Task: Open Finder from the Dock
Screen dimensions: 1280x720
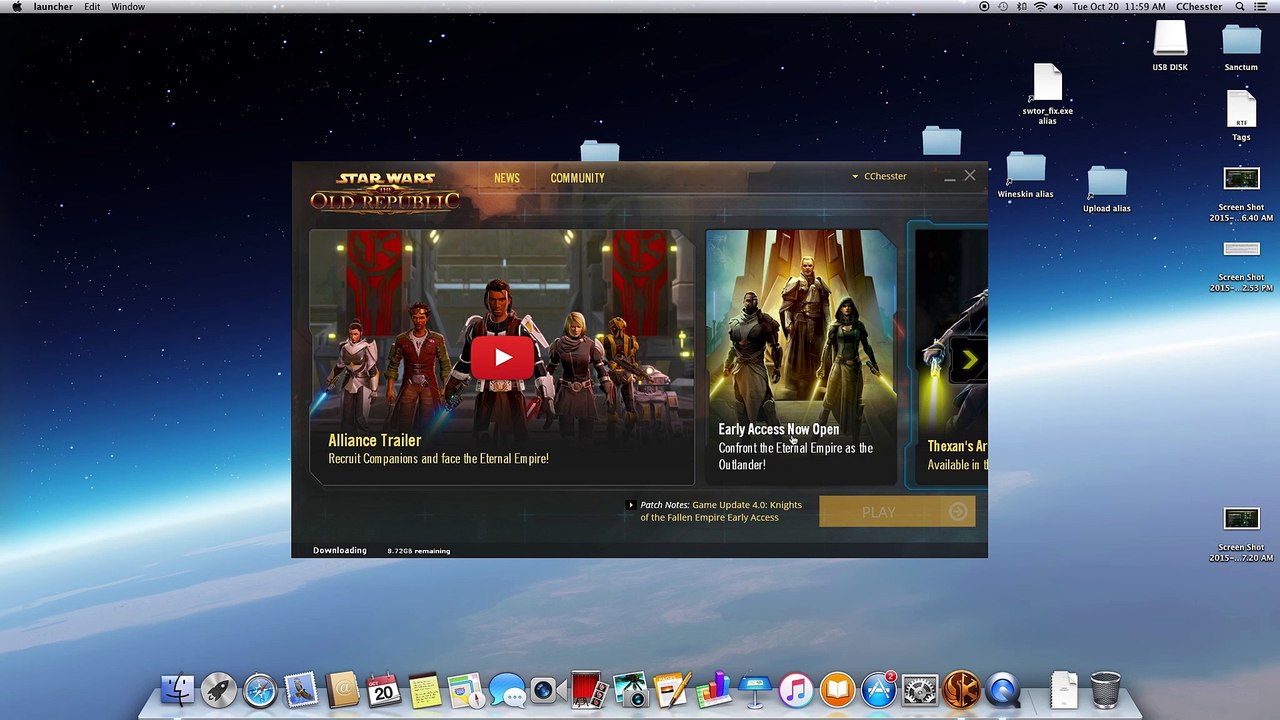Action: [x=177, y=689]
